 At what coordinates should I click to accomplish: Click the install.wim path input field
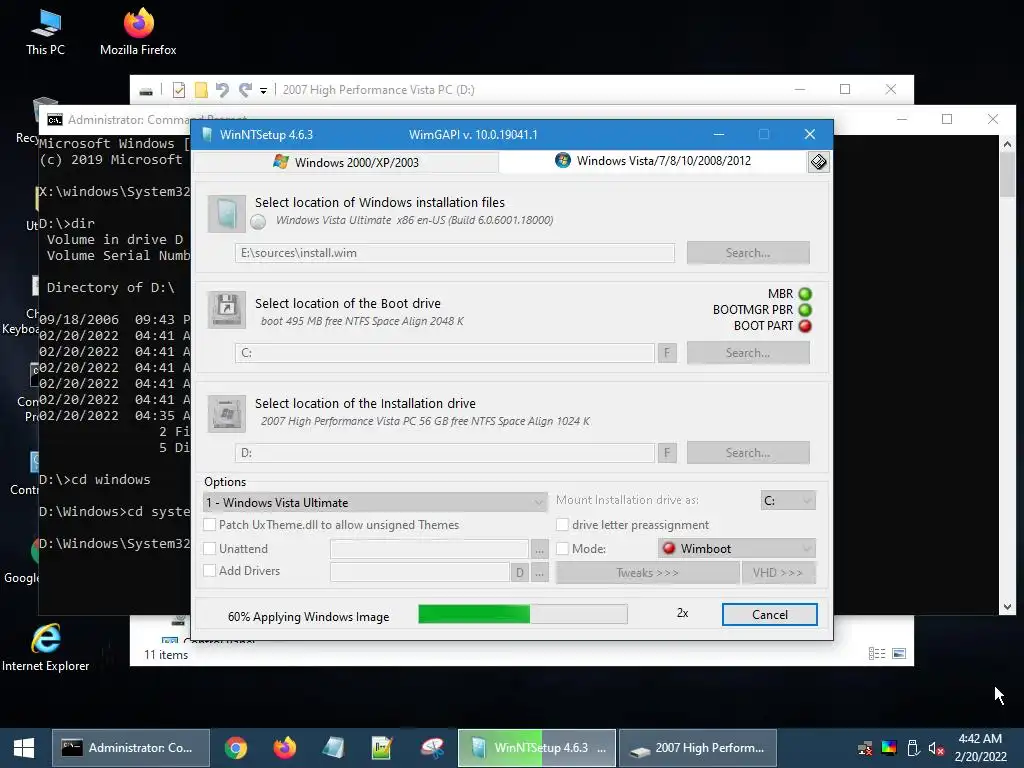(x=455, y=253)
